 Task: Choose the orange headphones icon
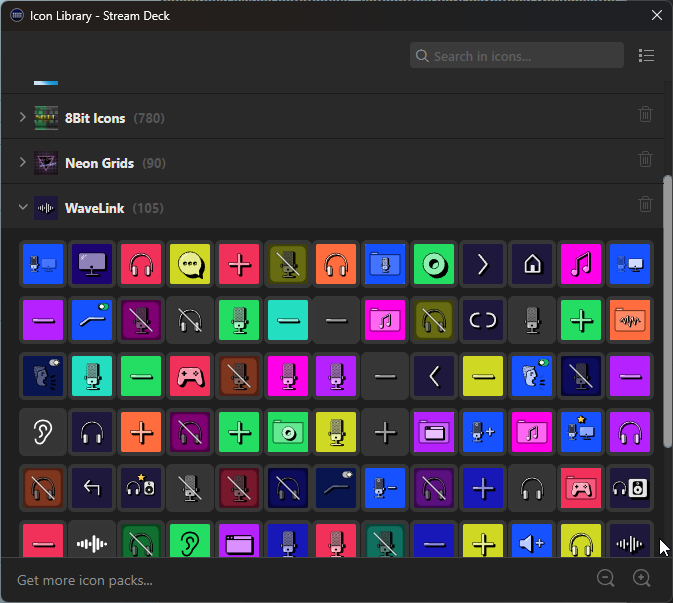336,264
